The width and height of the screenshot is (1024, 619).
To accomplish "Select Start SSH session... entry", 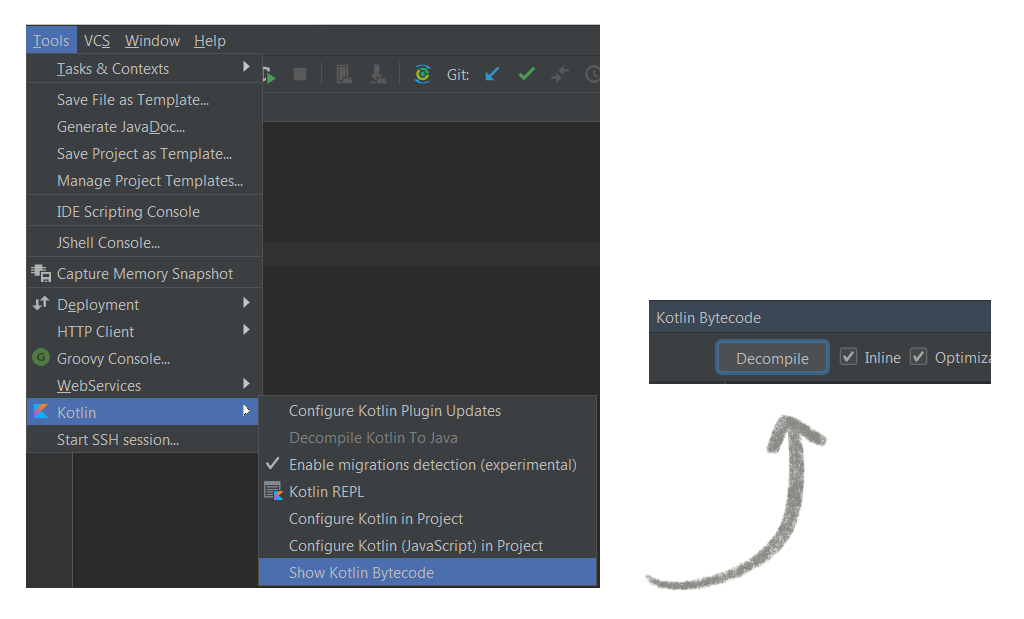I will [x=144, y=439].
